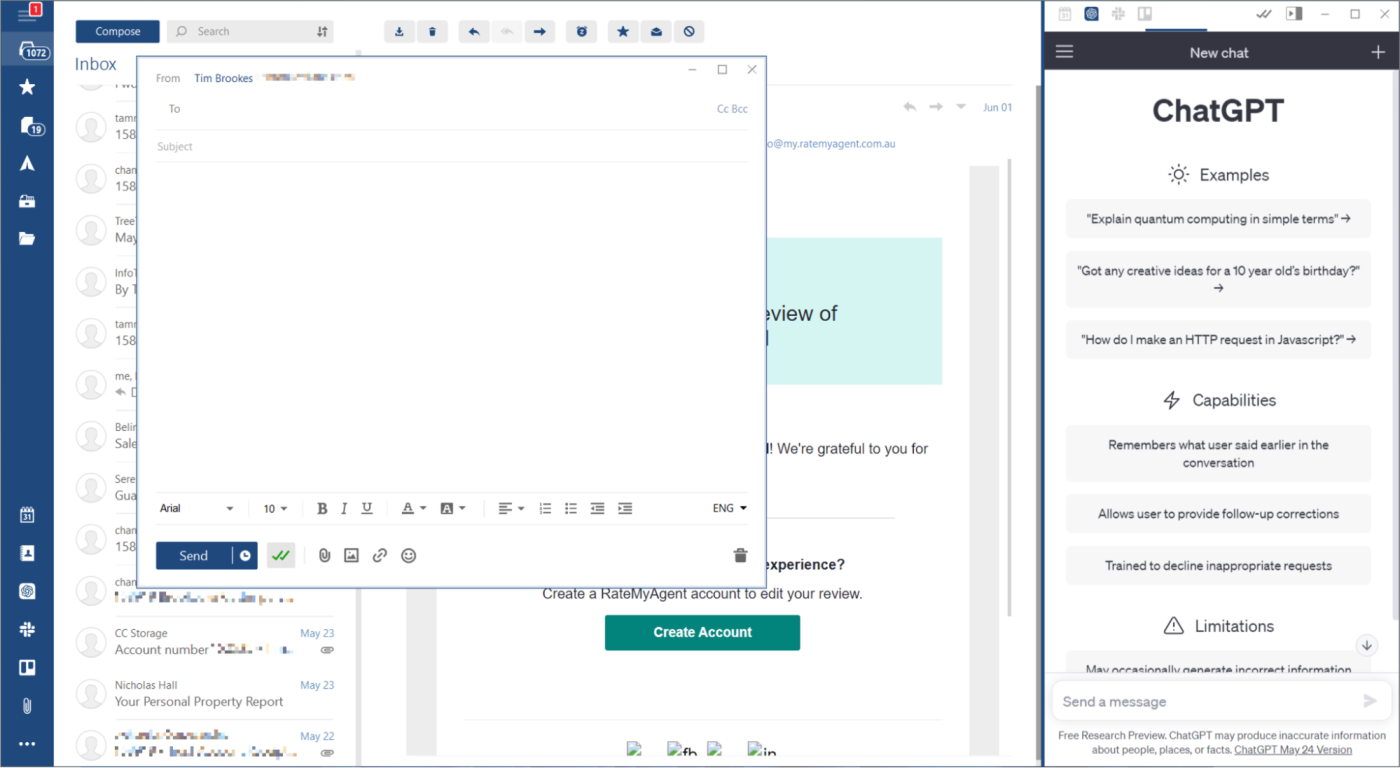The height and width of the screenshot is (768, 1400).
Task: Open the Calendar app in the left sidebar
Action: click(27, 515)
